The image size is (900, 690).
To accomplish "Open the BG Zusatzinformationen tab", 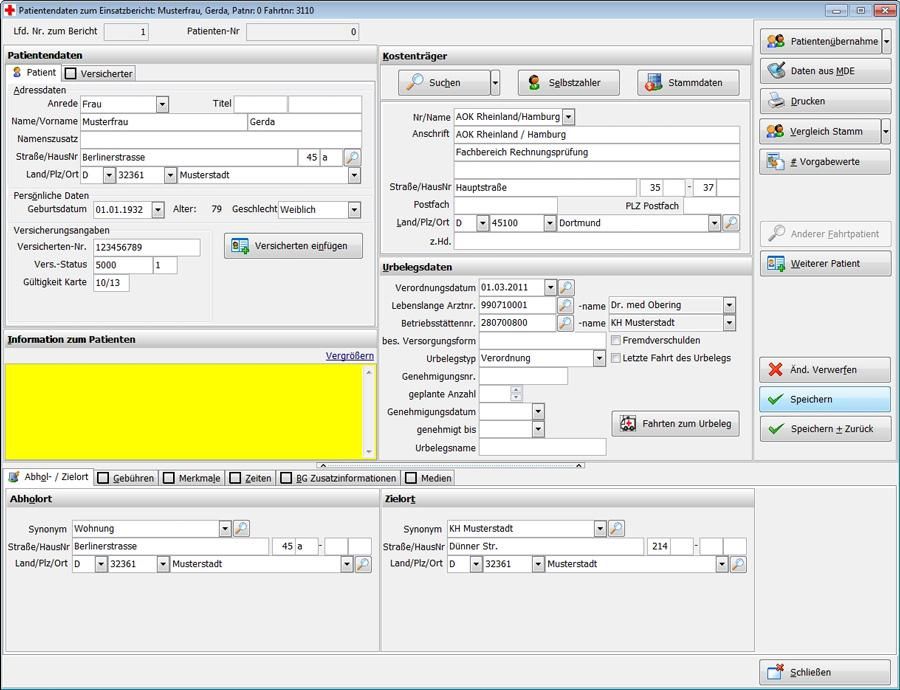I will pos(338,478).
